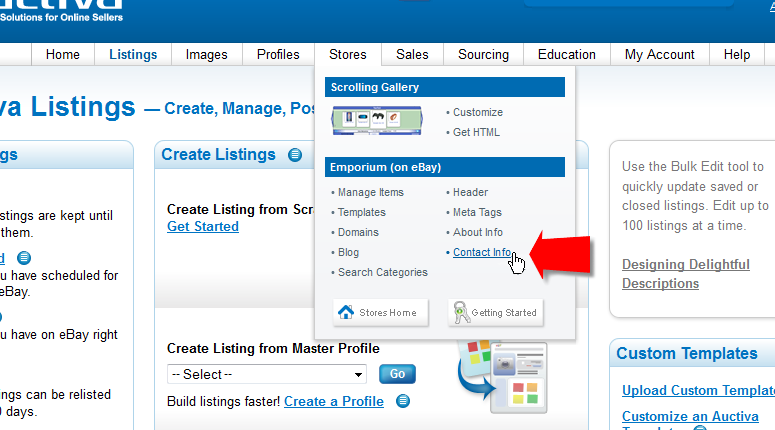This screenshot has height=430, width=775.
Task: Click the Getting Started button
Action: pos(495,312)
